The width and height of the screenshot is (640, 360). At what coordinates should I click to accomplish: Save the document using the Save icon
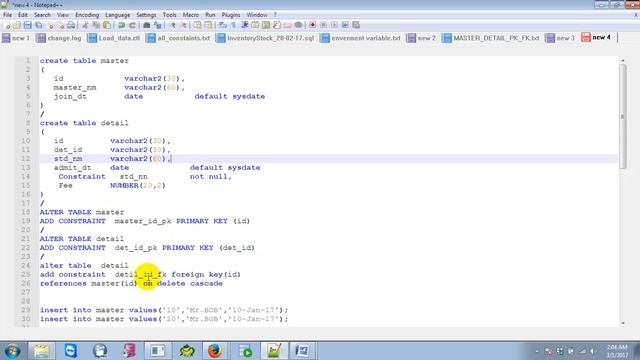point(27,25)
